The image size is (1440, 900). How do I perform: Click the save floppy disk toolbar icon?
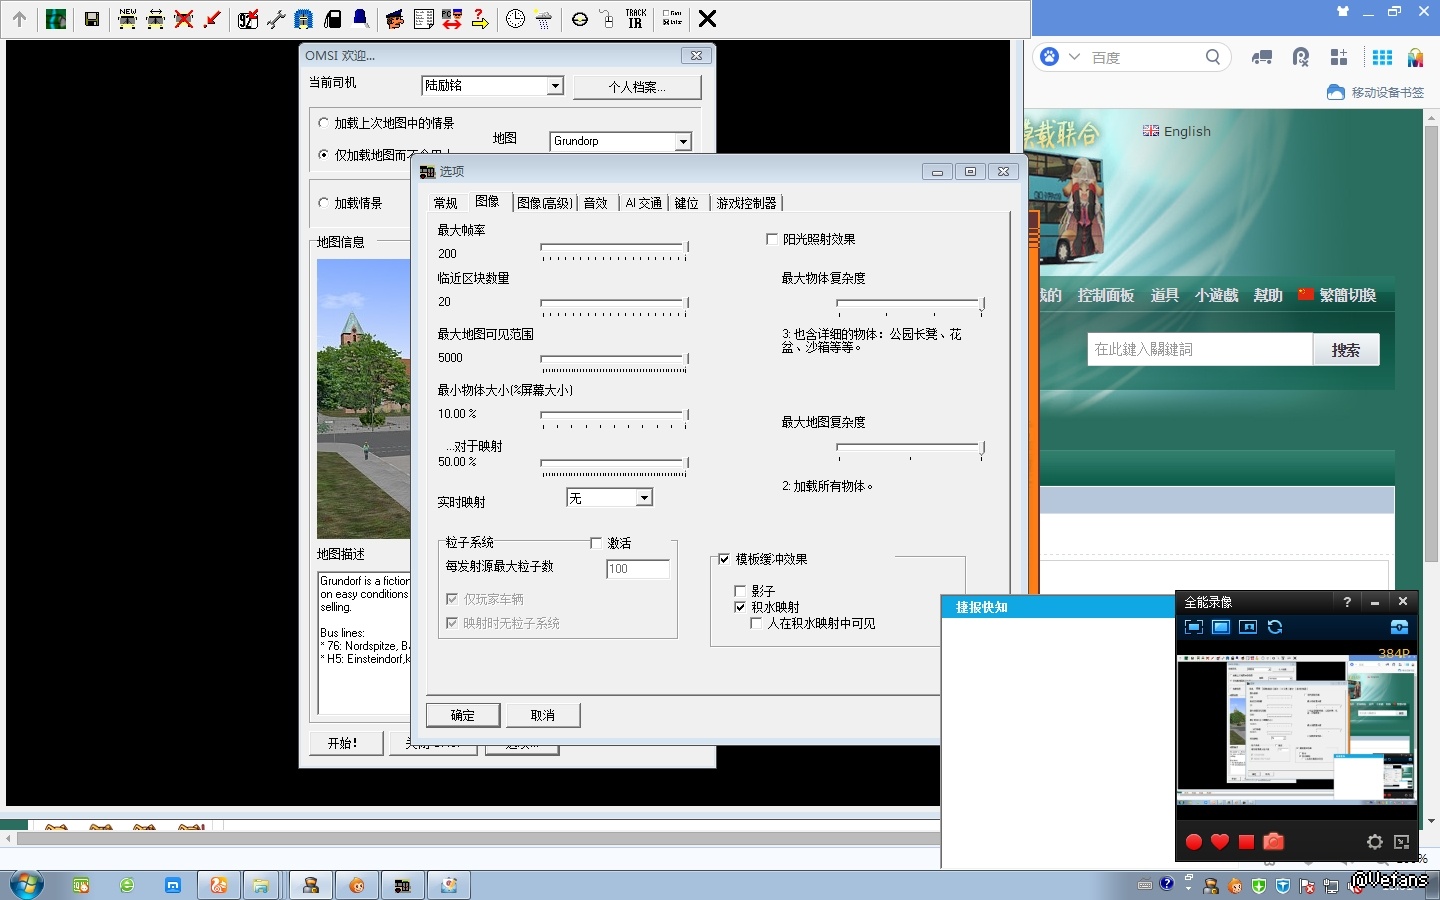click(92, 19)
